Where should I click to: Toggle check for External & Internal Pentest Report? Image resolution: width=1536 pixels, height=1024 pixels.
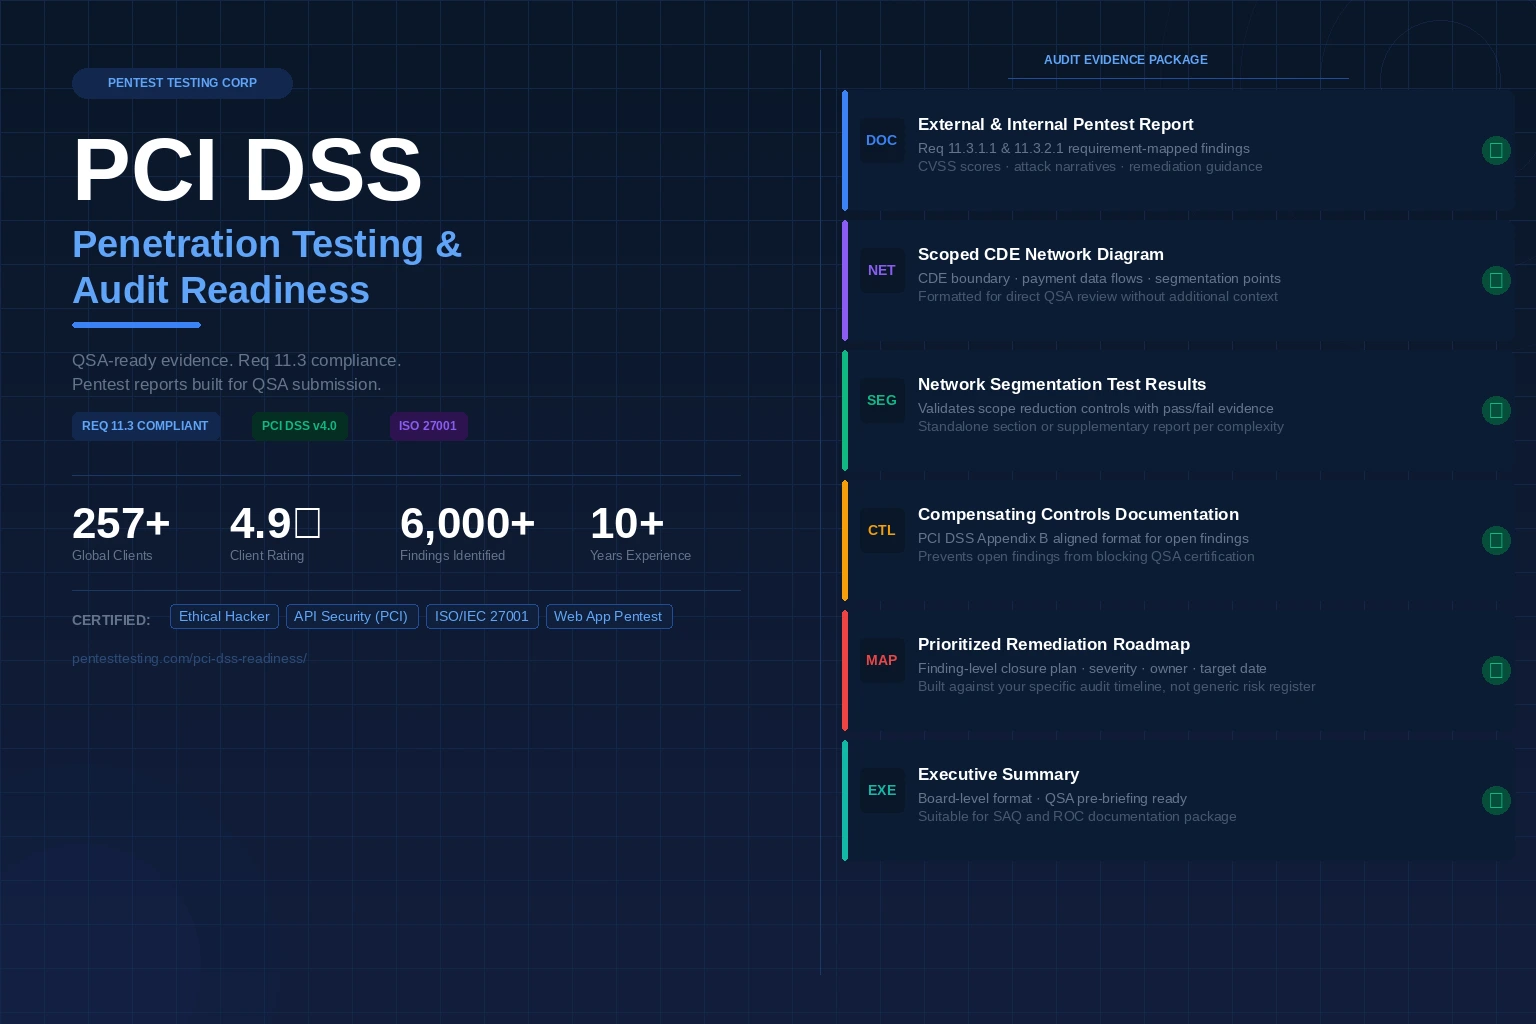(x=1496, y=150)
